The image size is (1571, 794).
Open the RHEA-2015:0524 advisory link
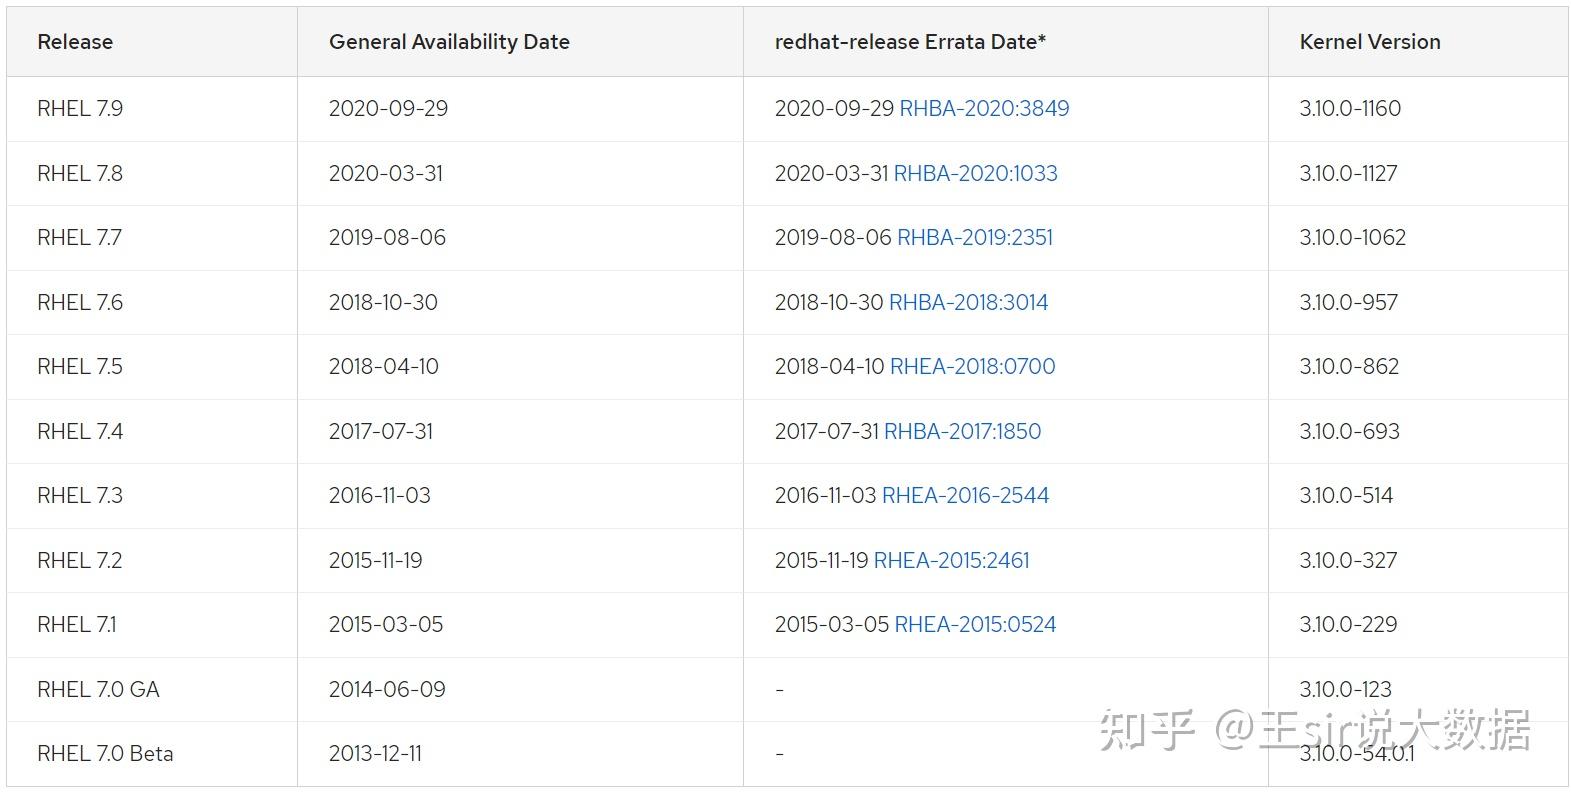pos(975,624)
